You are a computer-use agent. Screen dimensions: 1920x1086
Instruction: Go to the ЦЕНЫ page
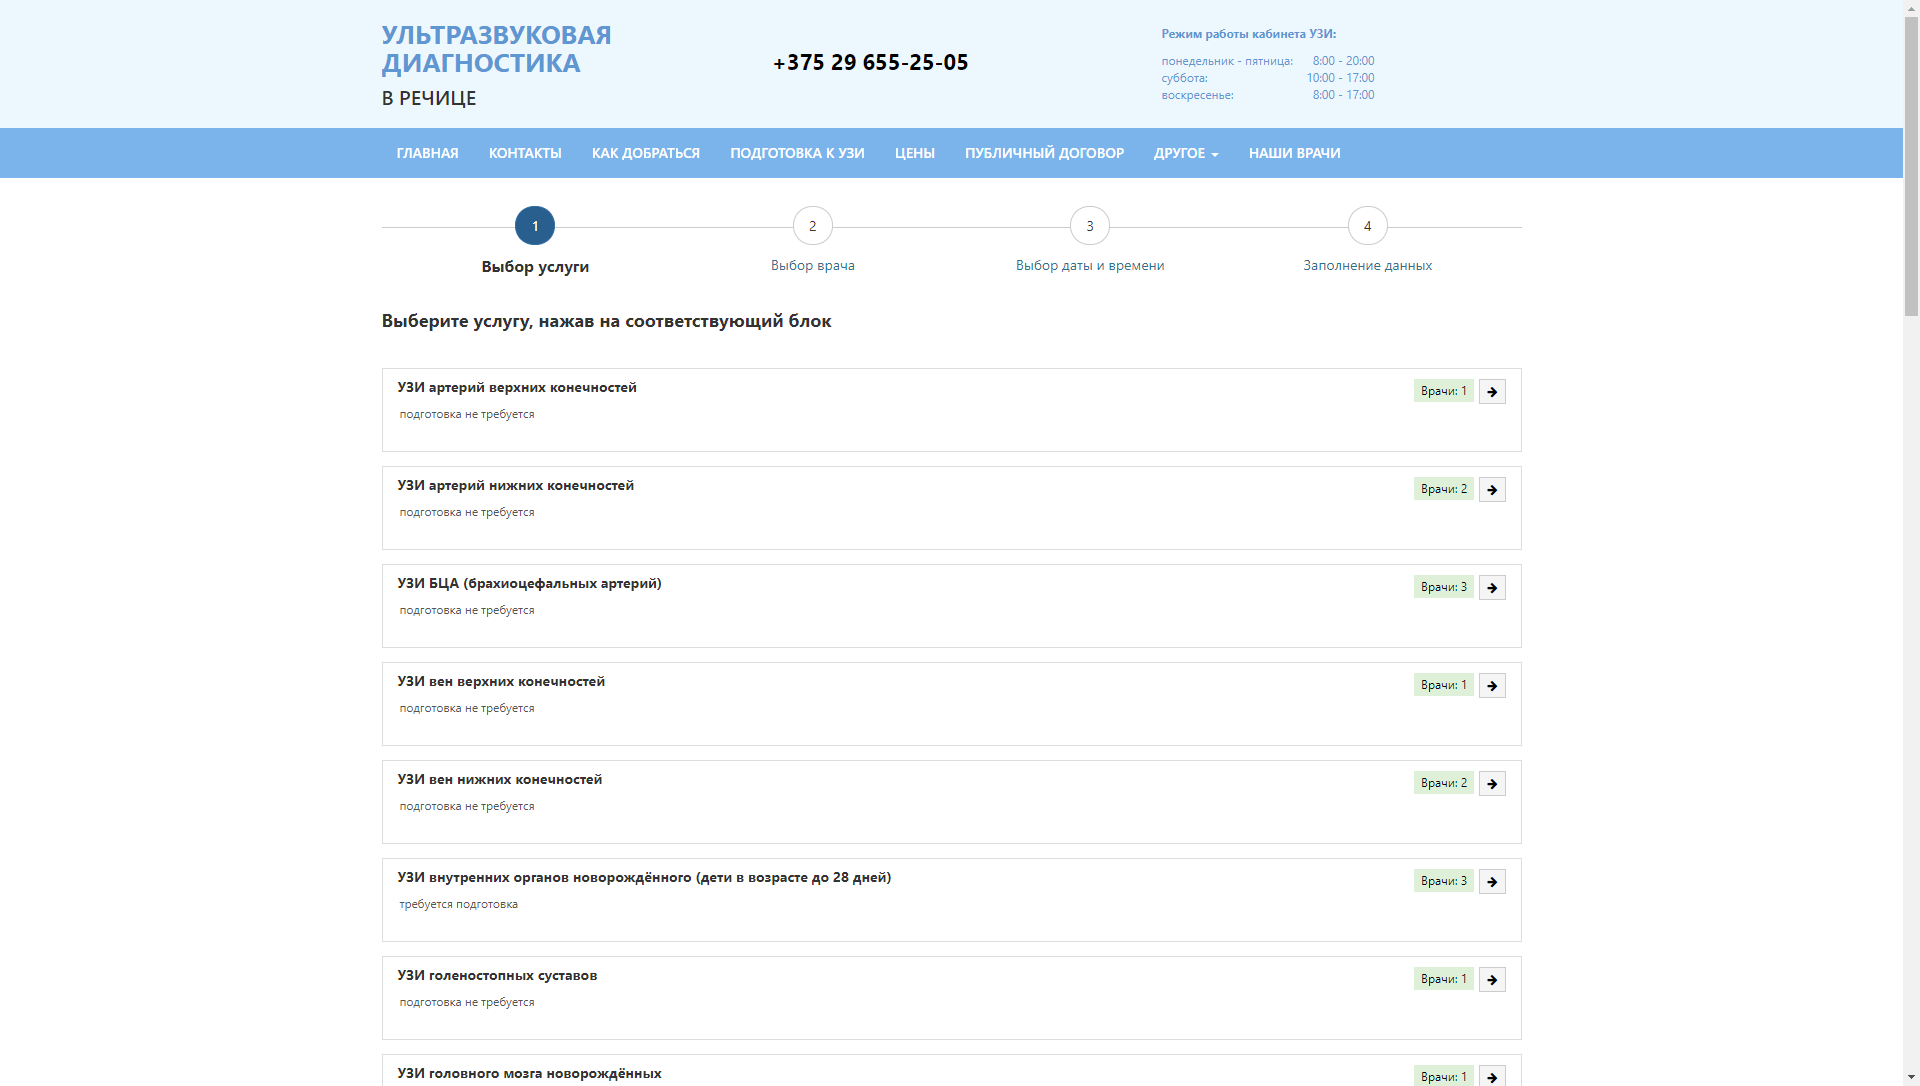tap(914, 153)
